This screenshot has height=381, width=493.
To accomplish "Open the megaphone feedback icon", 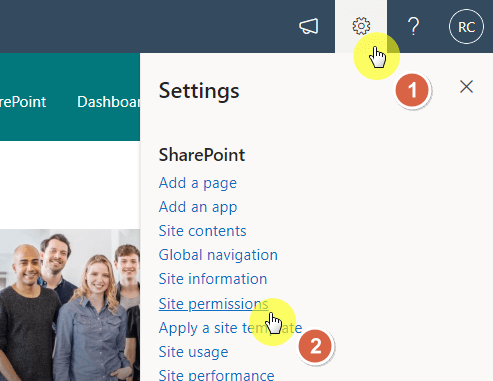I will (x=309, y=26).
